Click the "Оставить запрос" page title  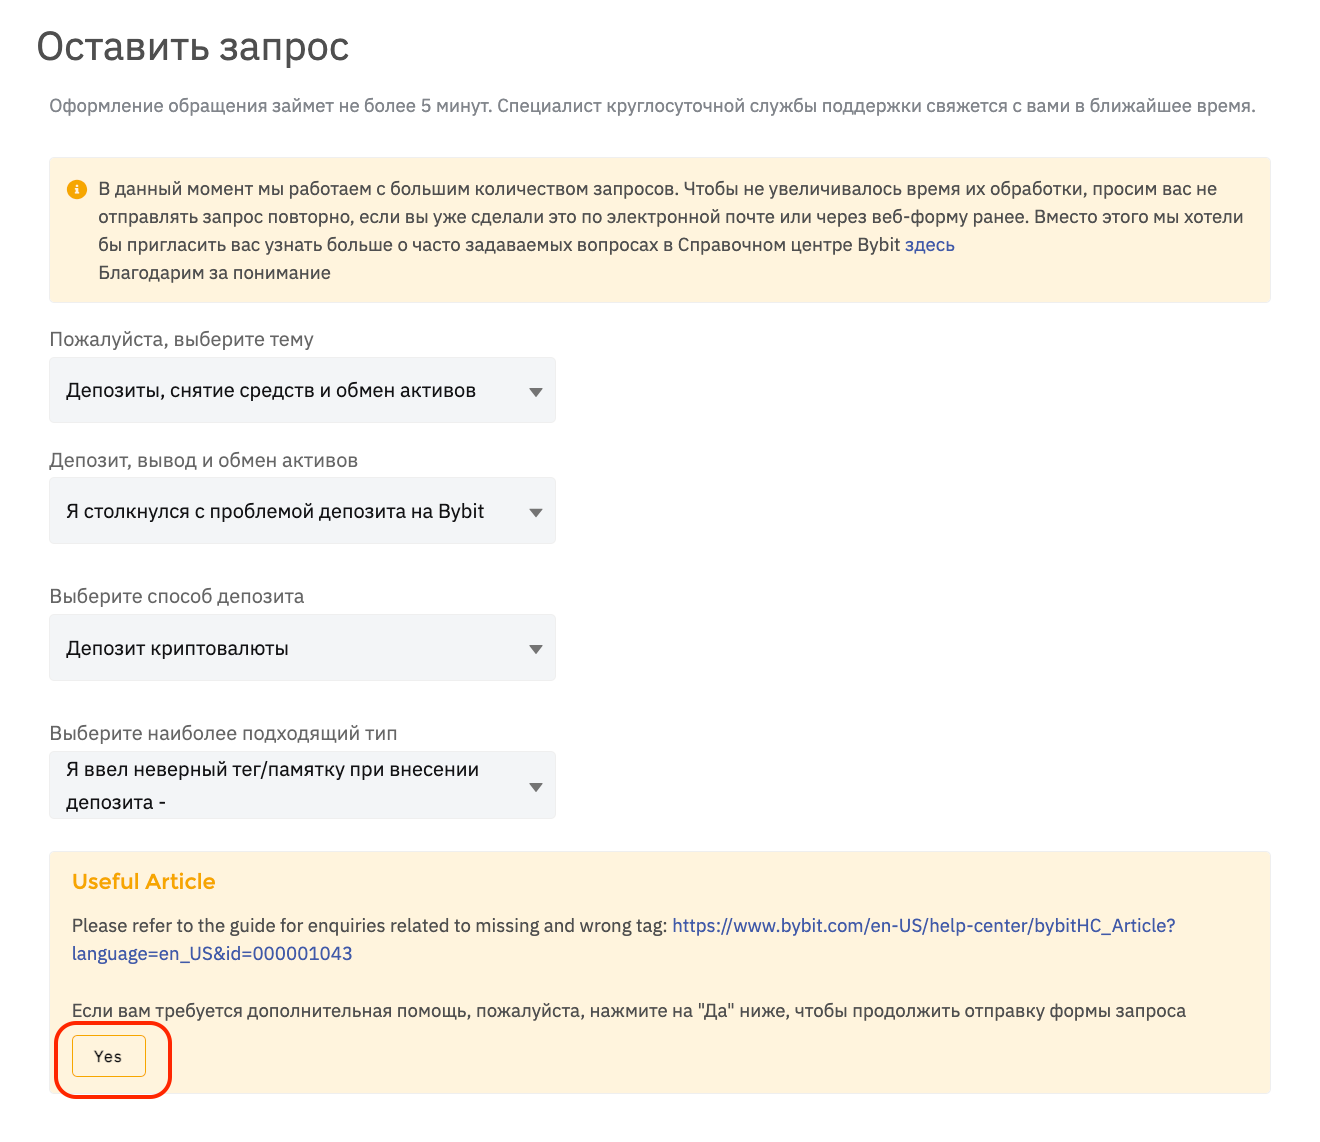193,47
